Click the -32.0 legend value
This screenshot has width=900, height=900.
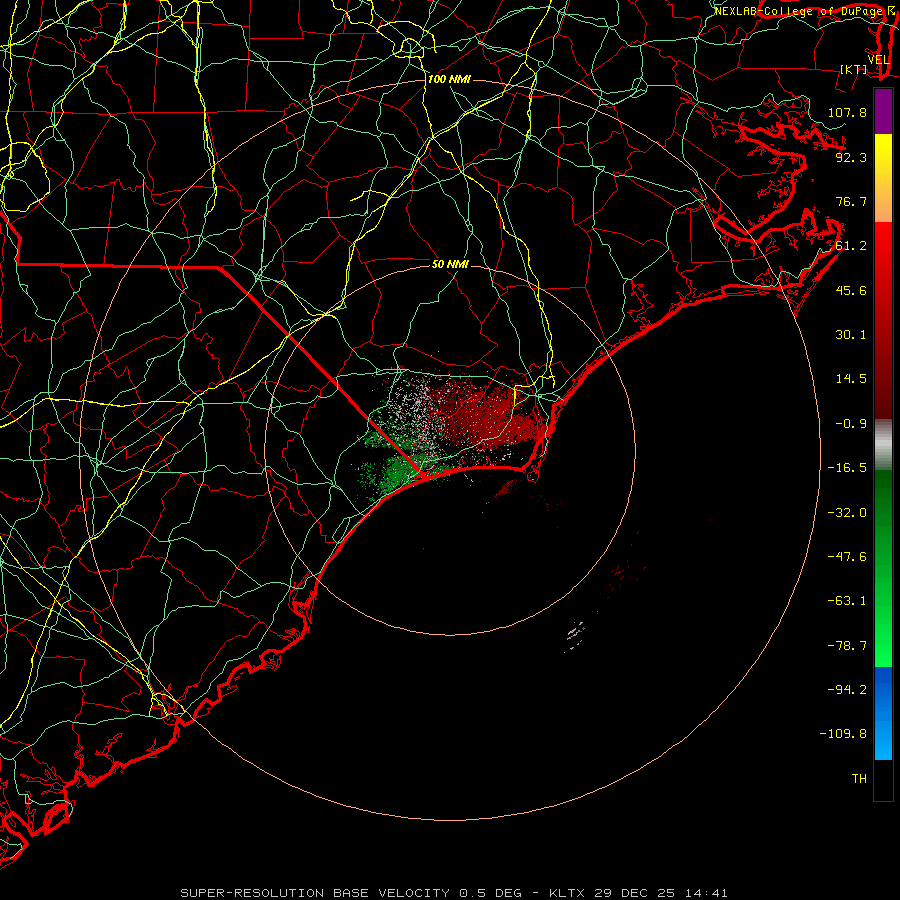847,513
